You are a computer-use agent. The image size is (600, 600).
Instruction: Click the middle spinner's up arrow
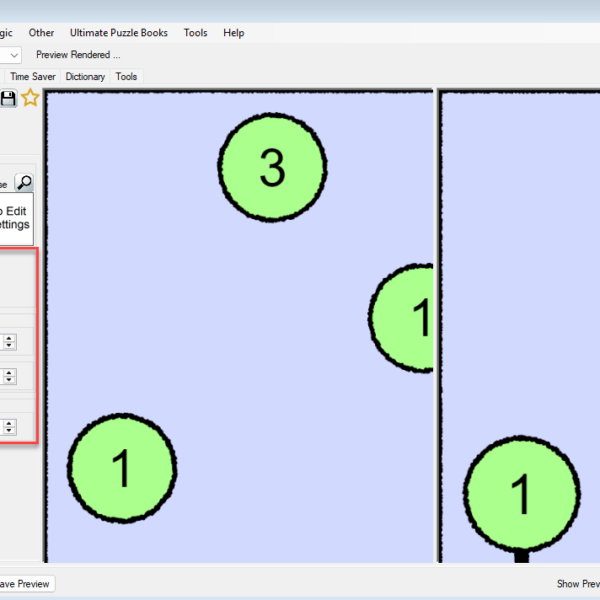tap(9, 373)
